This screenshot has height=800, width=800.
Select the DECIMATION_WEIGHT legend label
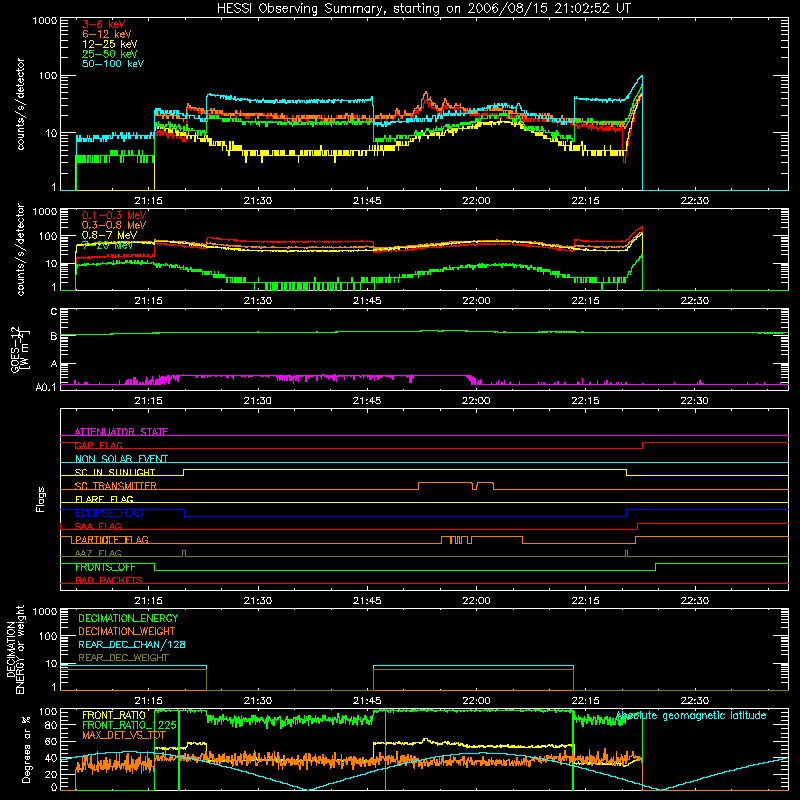tap(127, 632)
